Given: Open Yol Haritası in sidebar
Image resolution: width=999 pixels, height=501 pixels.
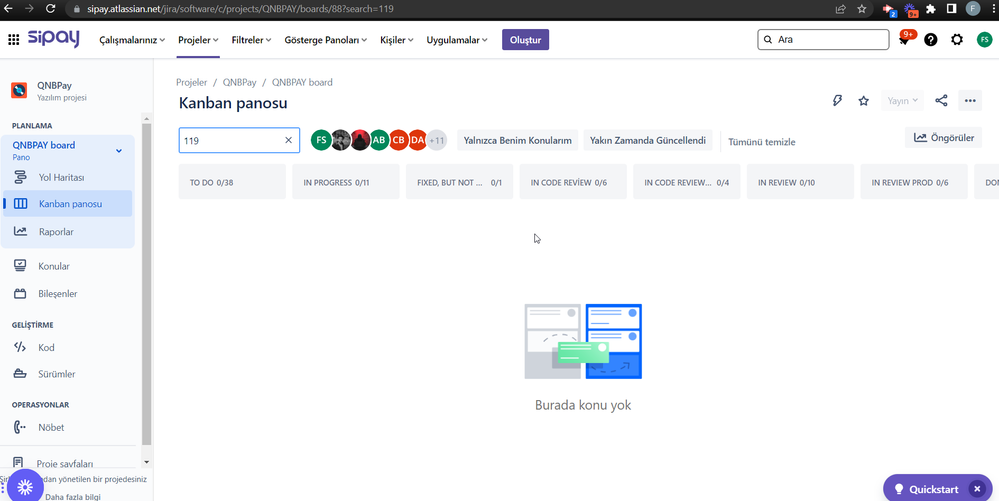Looking at the screenshot, I should point(68,177).
